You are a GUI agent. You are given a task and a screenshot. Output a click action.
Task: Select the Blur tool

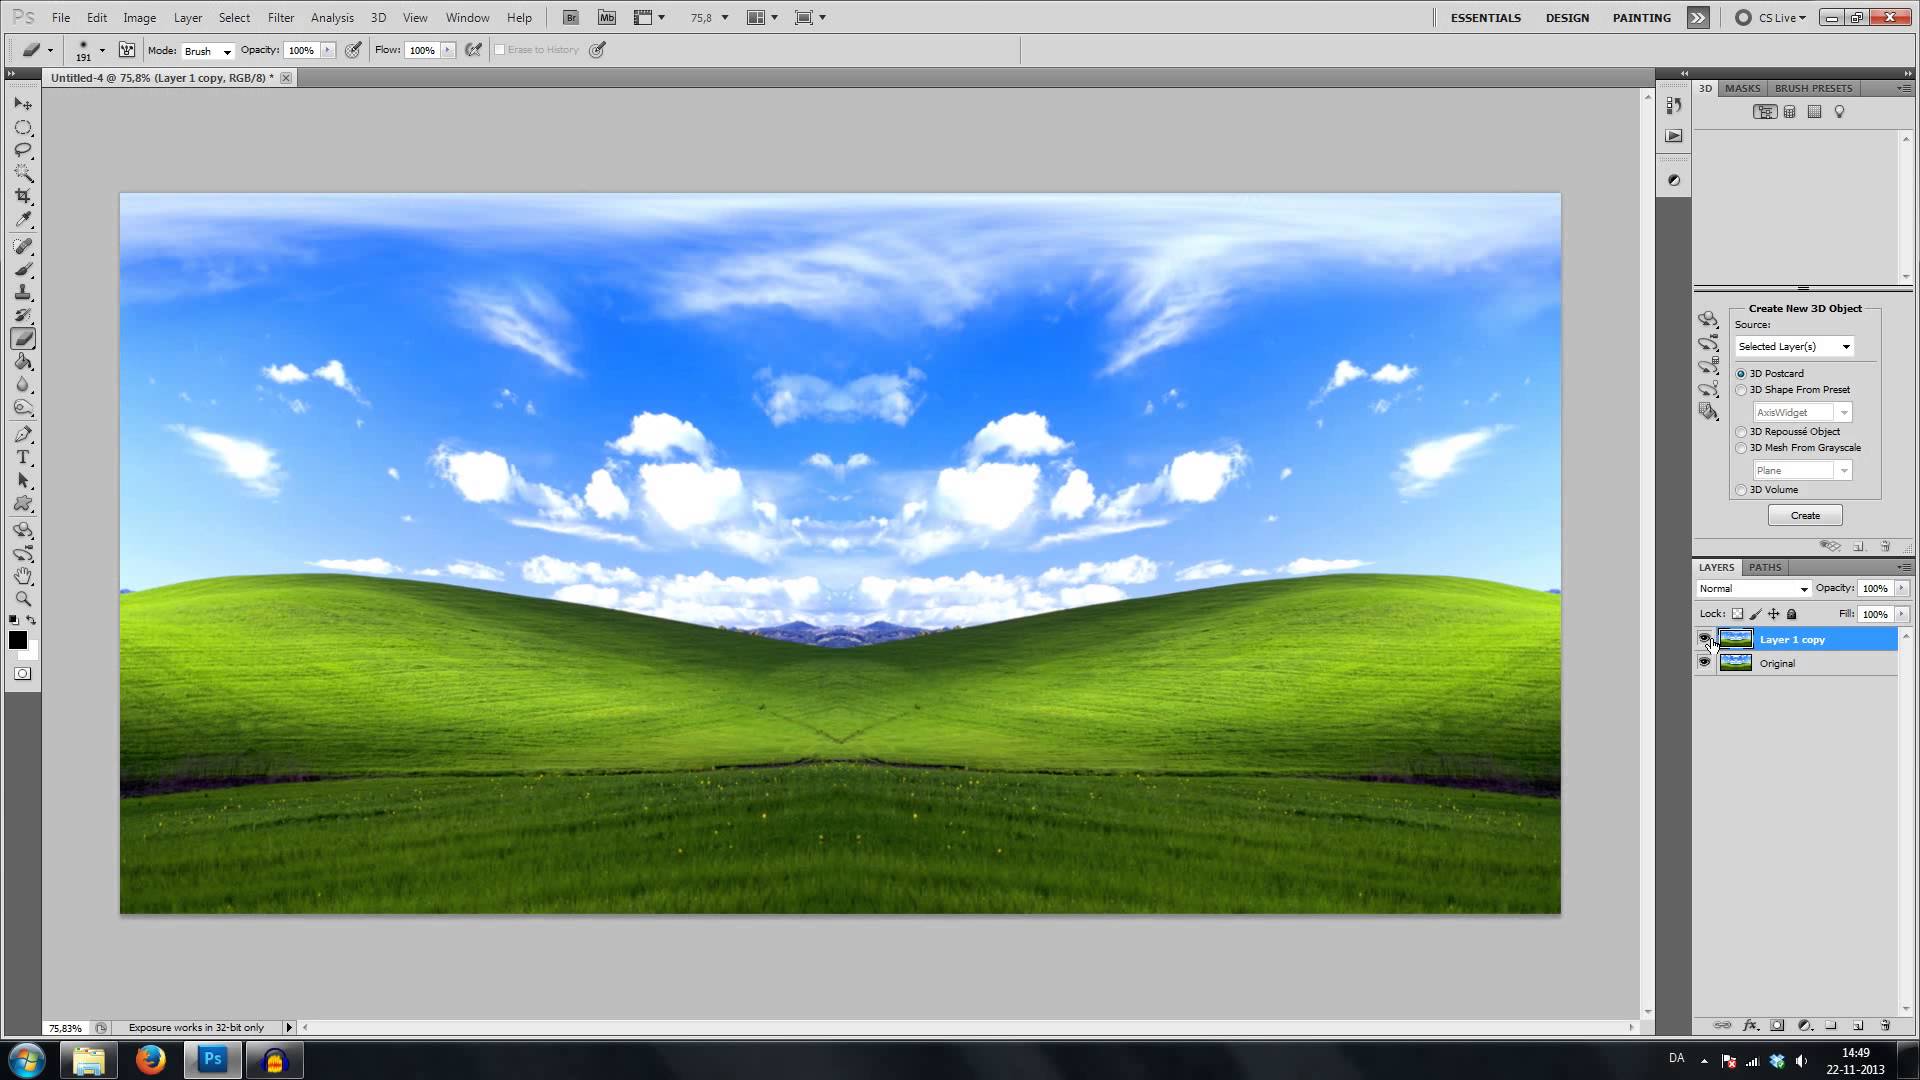(23, 385)
